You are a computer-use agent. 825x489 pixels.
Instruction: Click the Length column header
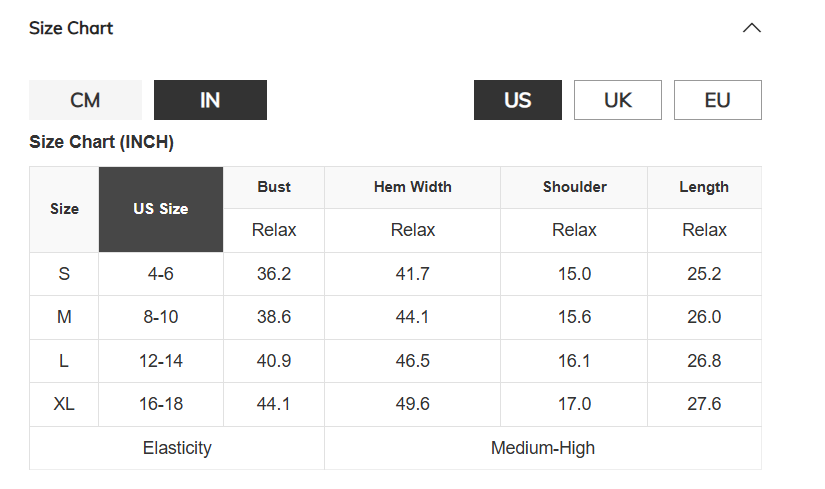705,187
